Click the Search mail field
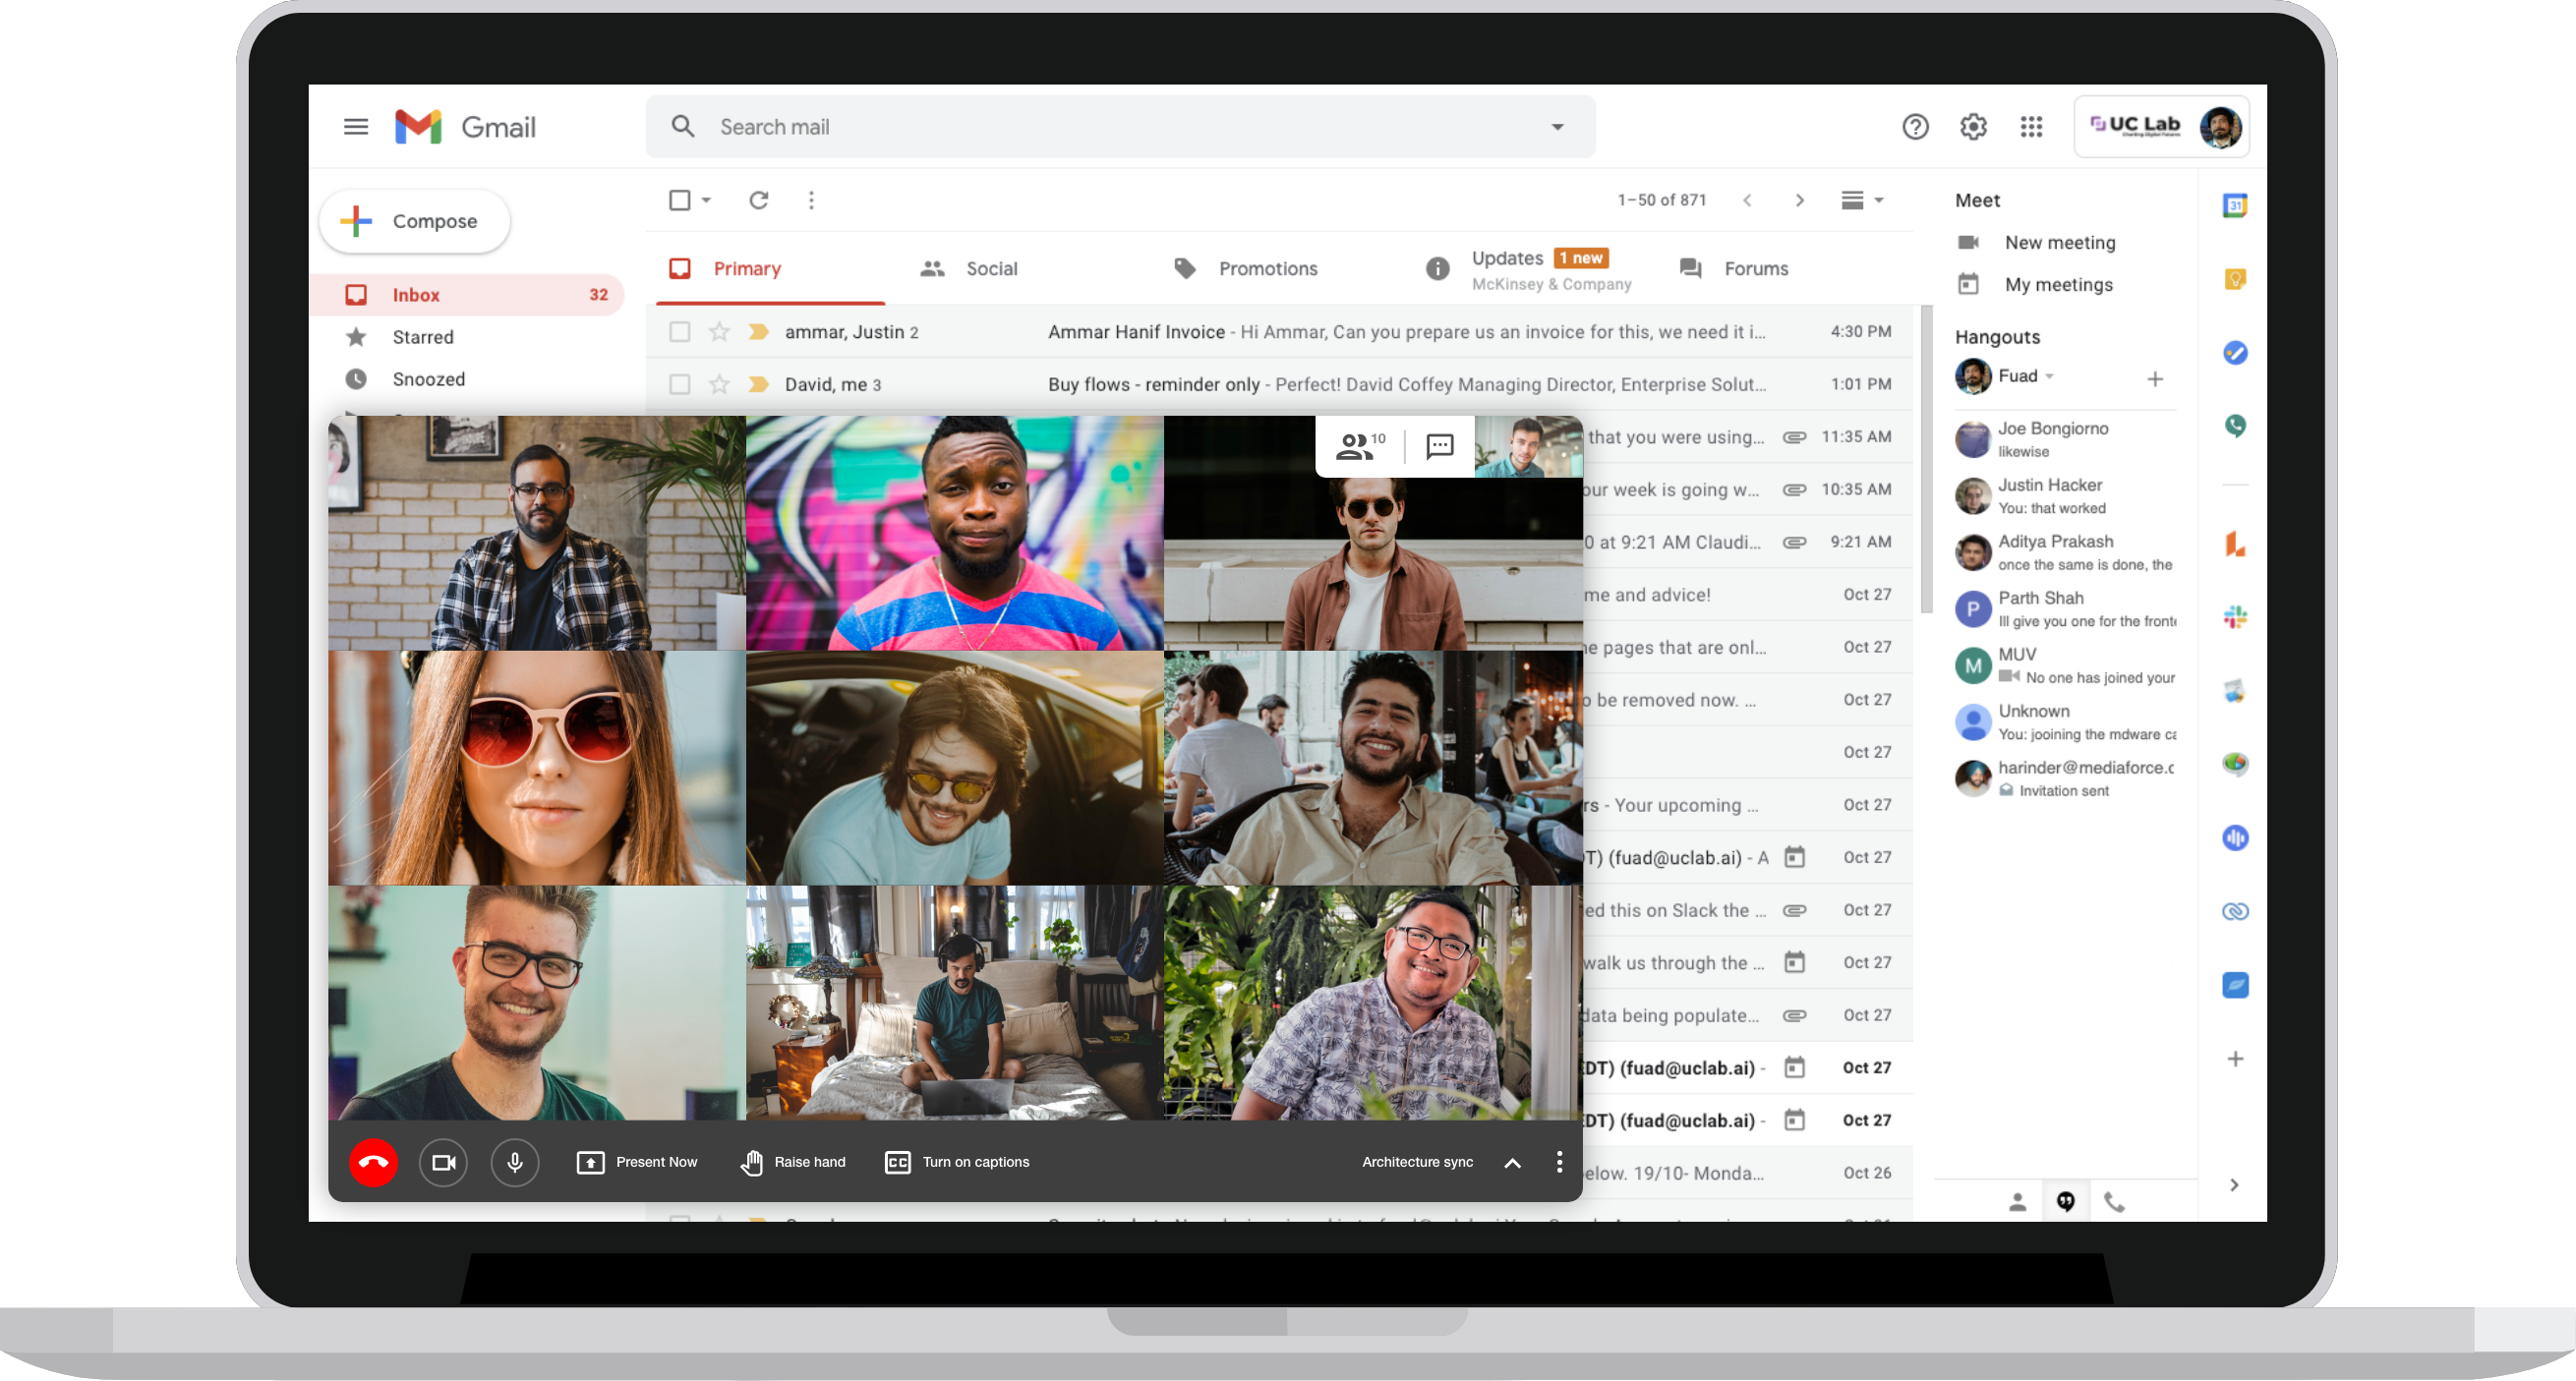2576x1381 pixels. click(1120, 127)
